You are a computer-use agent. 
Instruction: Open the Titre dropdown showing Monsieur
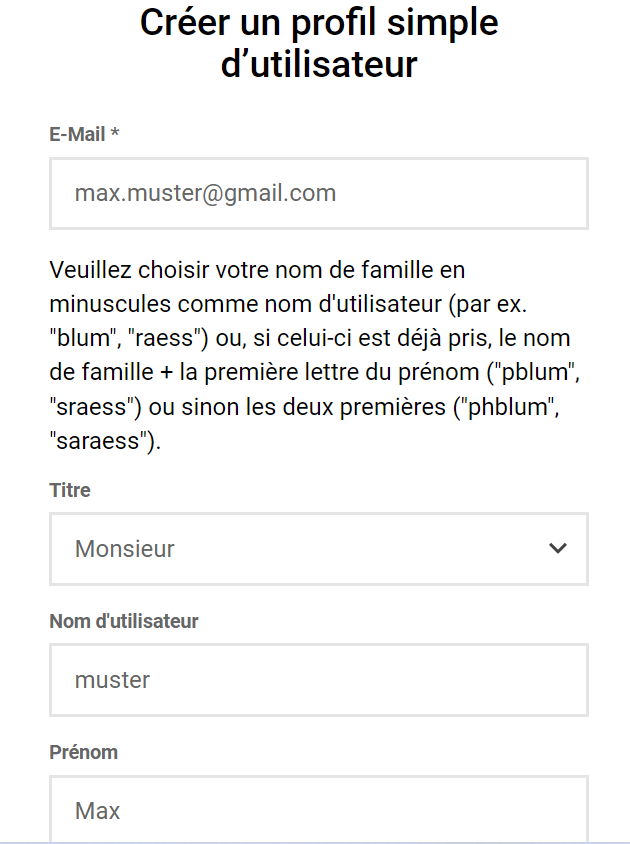pyautogui.click(x=319, y=548)
